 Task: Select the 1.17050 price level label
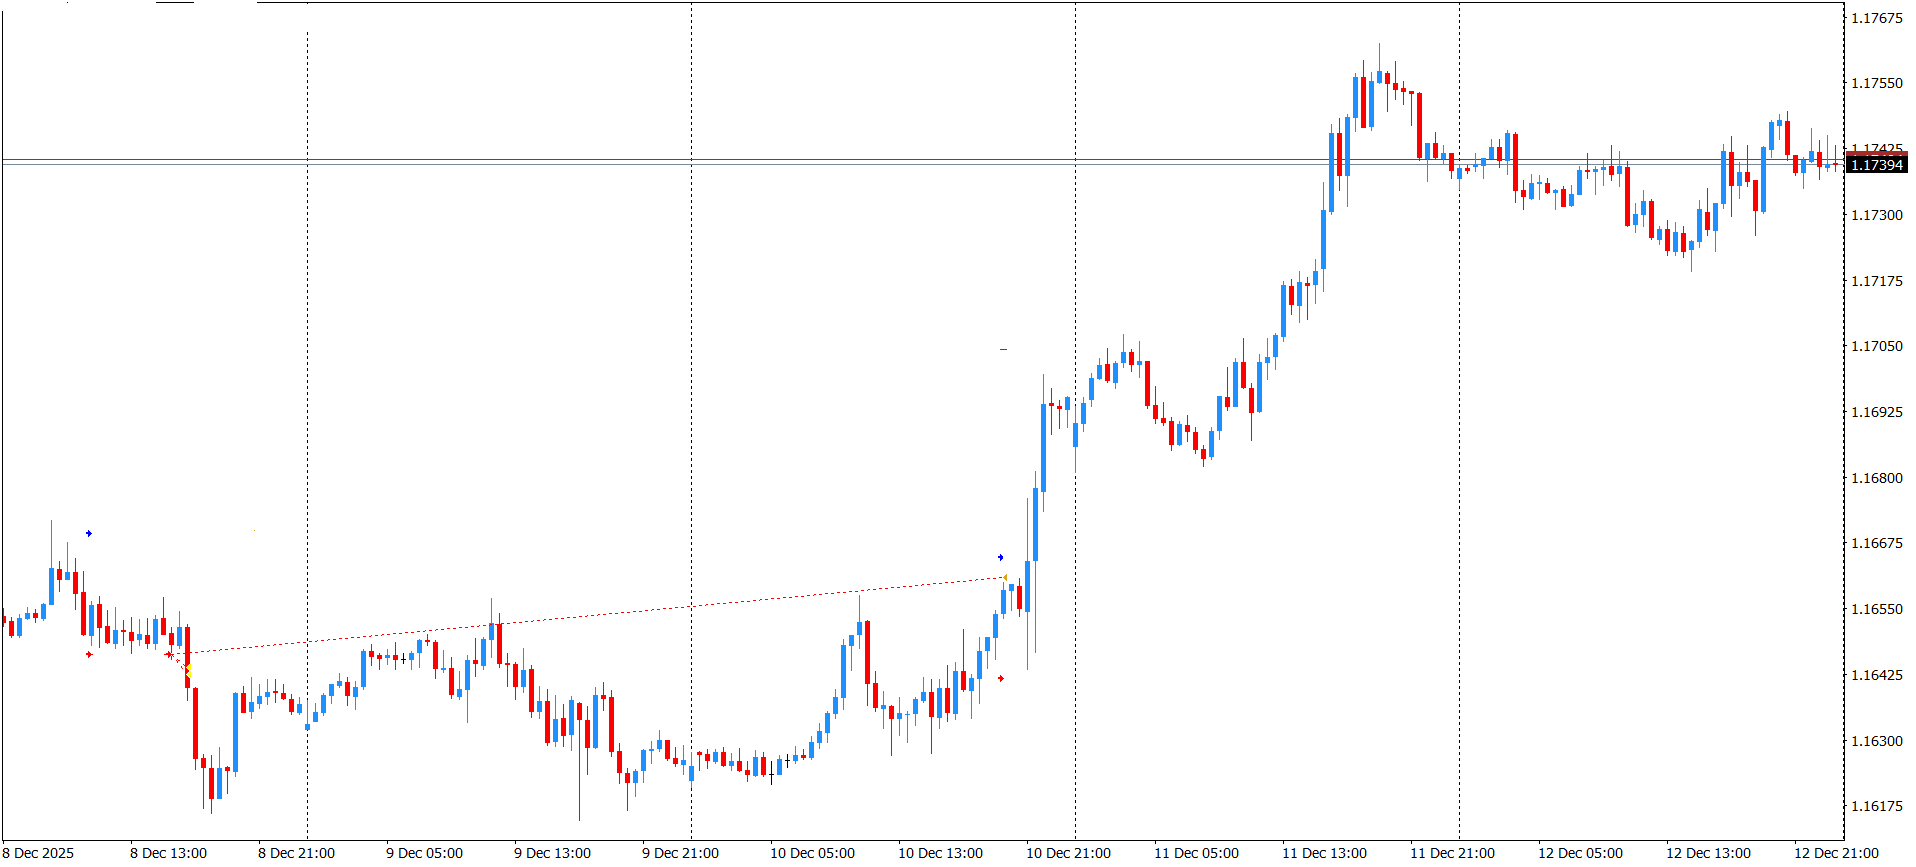tap(1877, 346)
